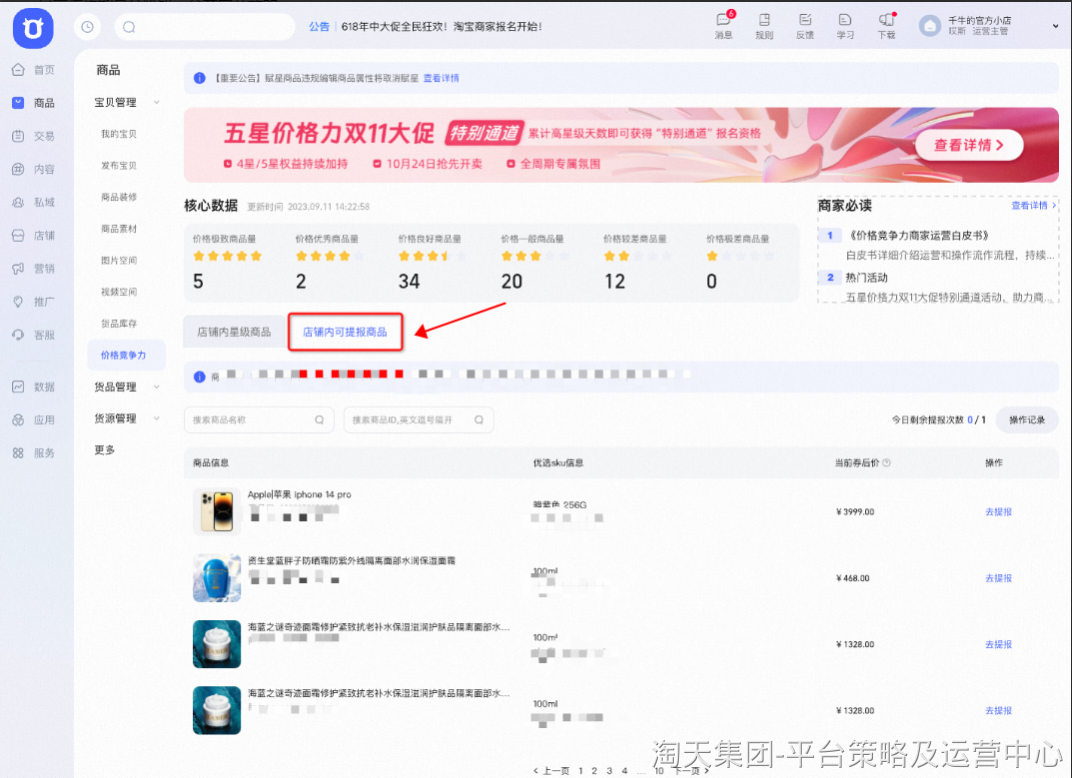The width and height of the screenshot is (1072, 778).
Task: Open 数据 in left sidebar
Action: (x=34, y=387)
